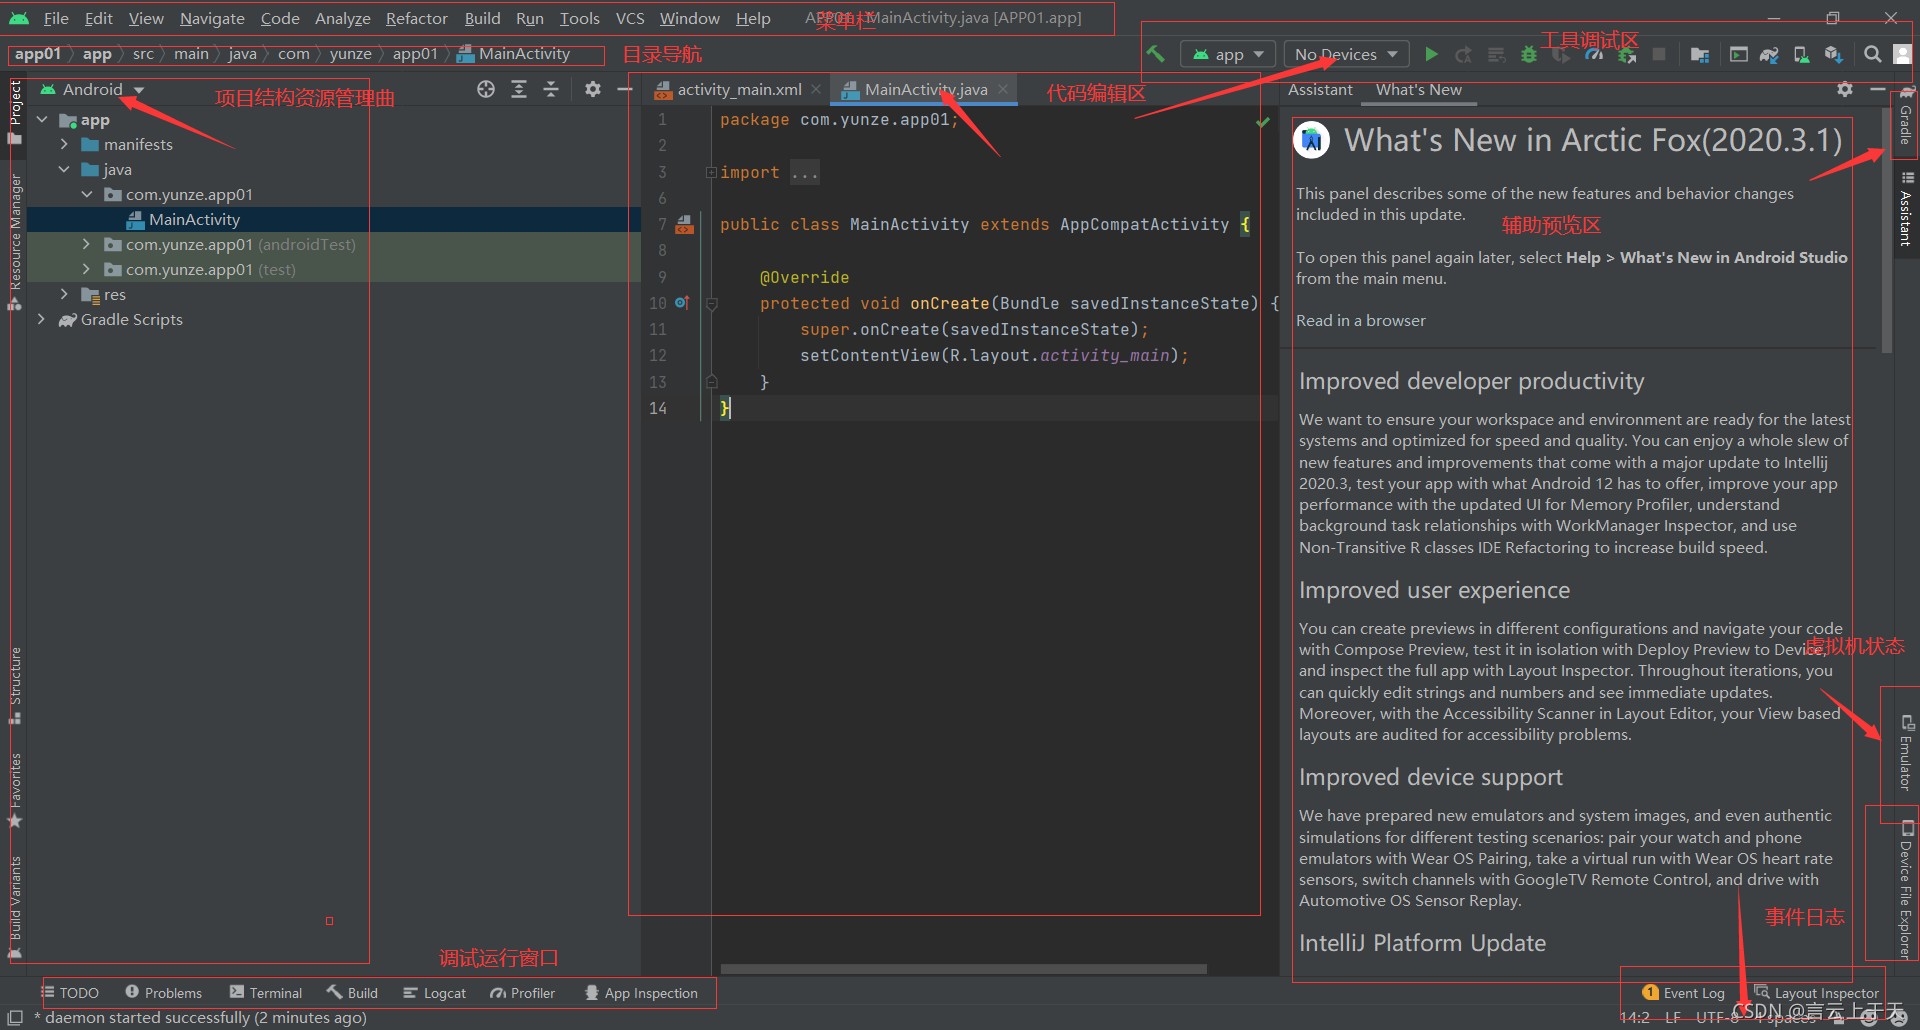Click Read in a browser link
The width and height of the screenshot is (1920, 1030).
(x=1361, y=320)
